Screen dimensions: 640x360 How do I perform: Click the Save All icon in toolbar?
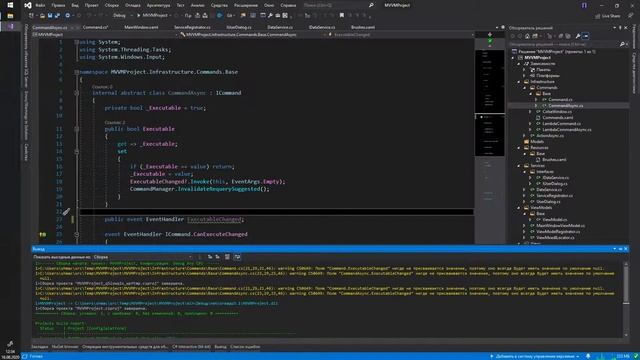57,16
